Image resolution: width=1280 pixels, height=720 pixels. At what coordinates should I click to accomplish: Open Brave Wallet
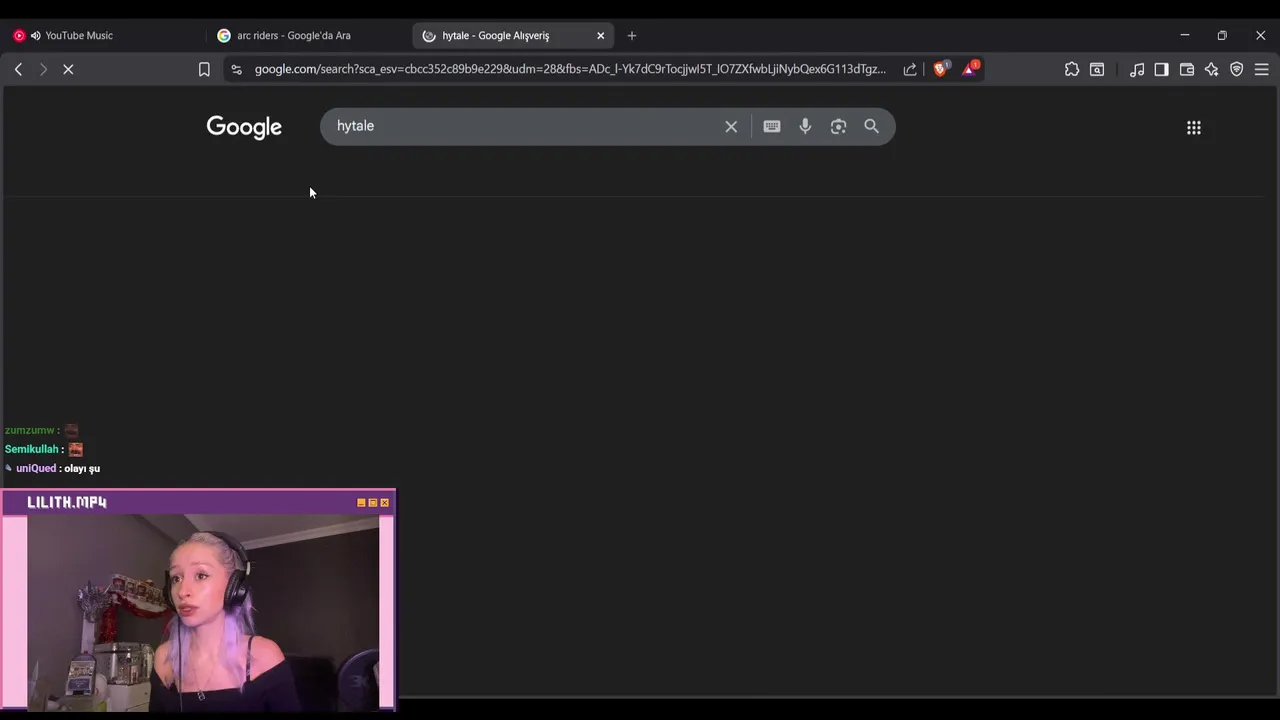[1187, 69]
